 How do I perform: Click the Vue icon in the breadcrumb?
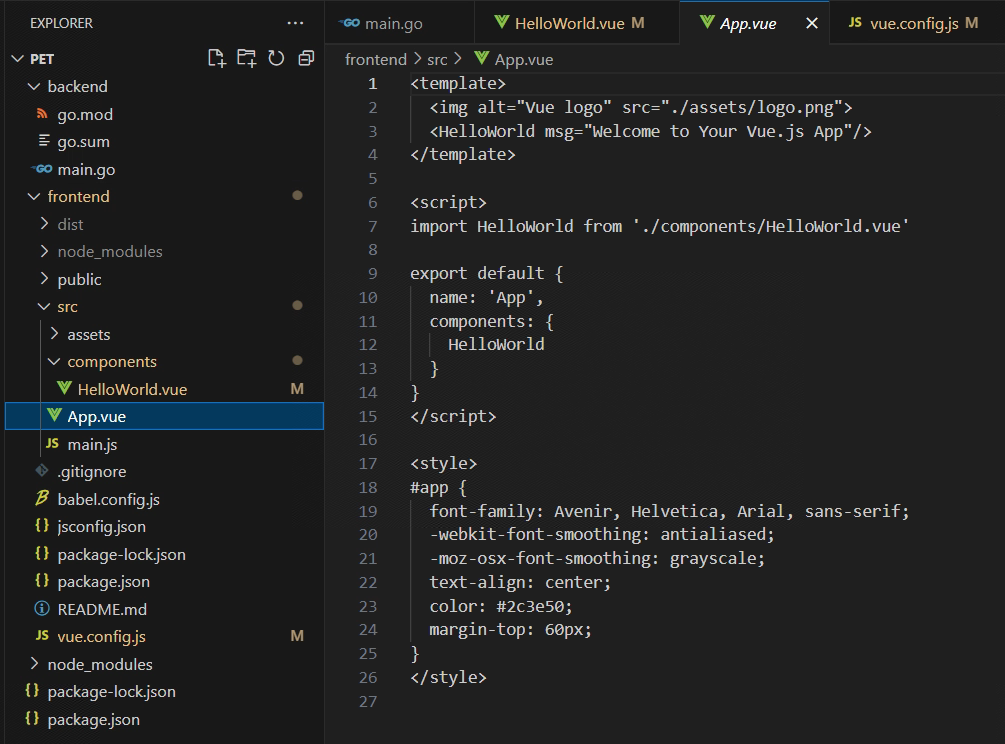tap(482, 59)
